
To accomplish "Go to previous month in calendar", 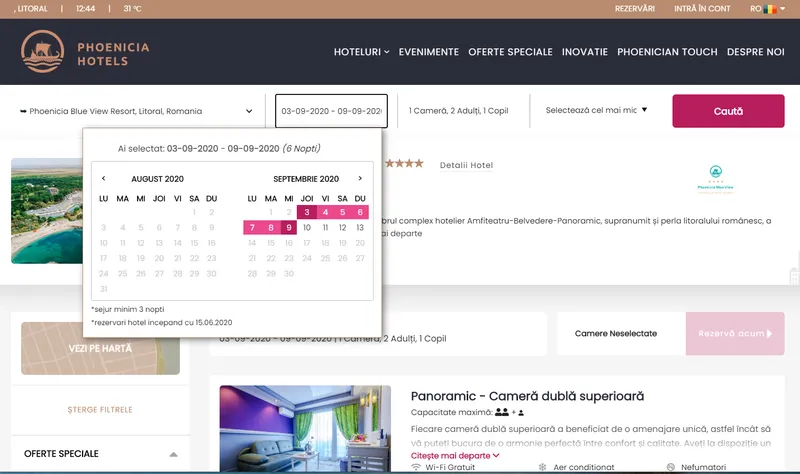I will [103, 179].
